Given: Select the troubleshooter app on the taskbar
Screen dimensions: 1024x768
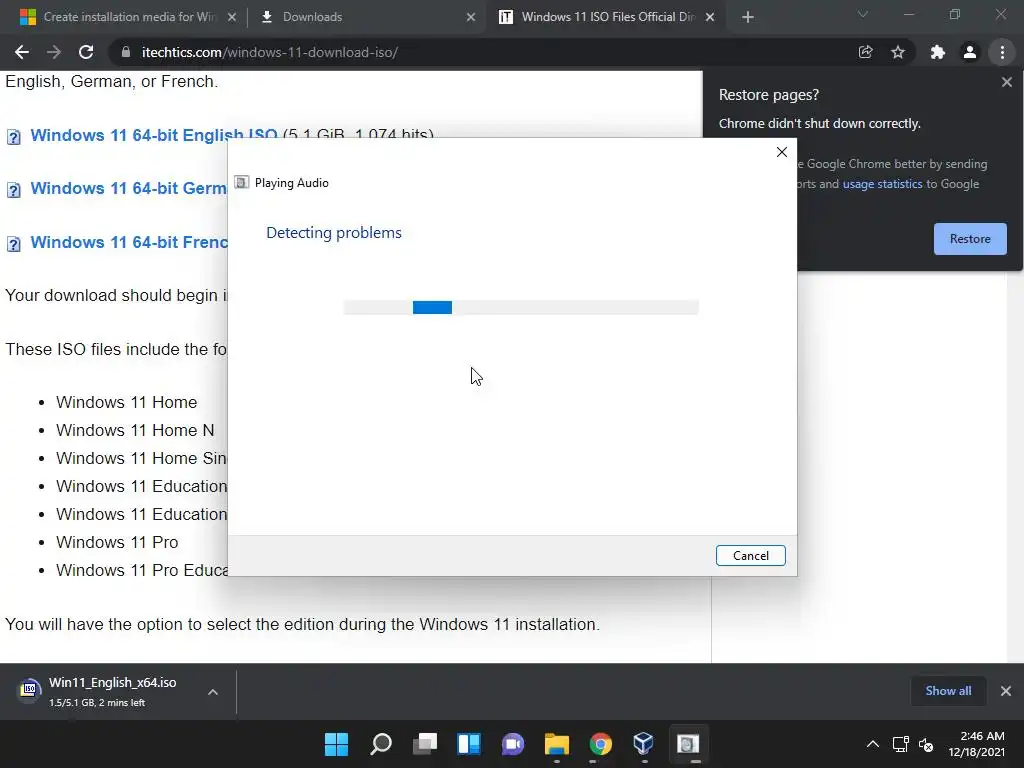Looking at the screenshot, I should click(688, 744).
